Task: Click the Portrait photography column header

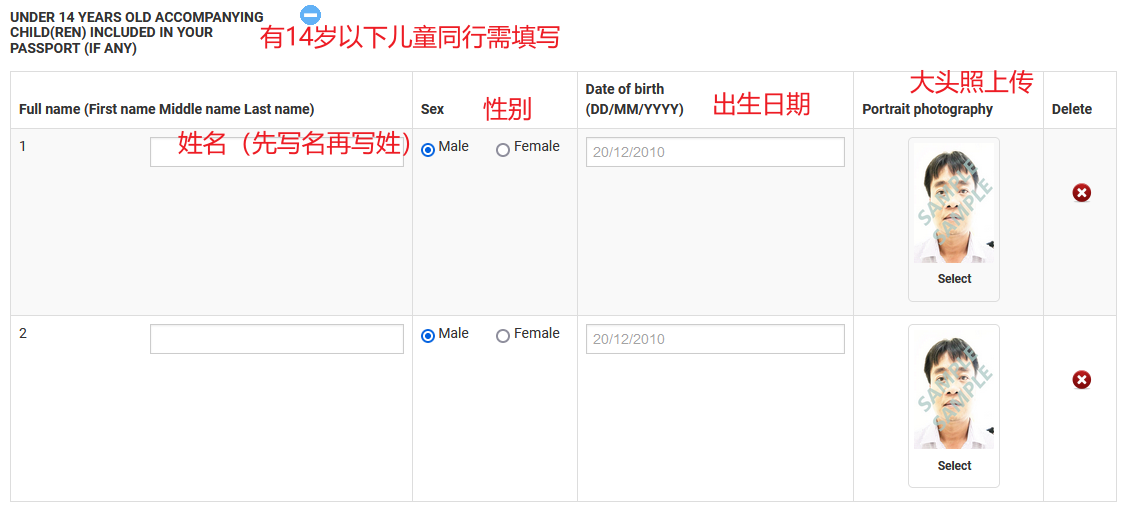Action: pos(927,109)
